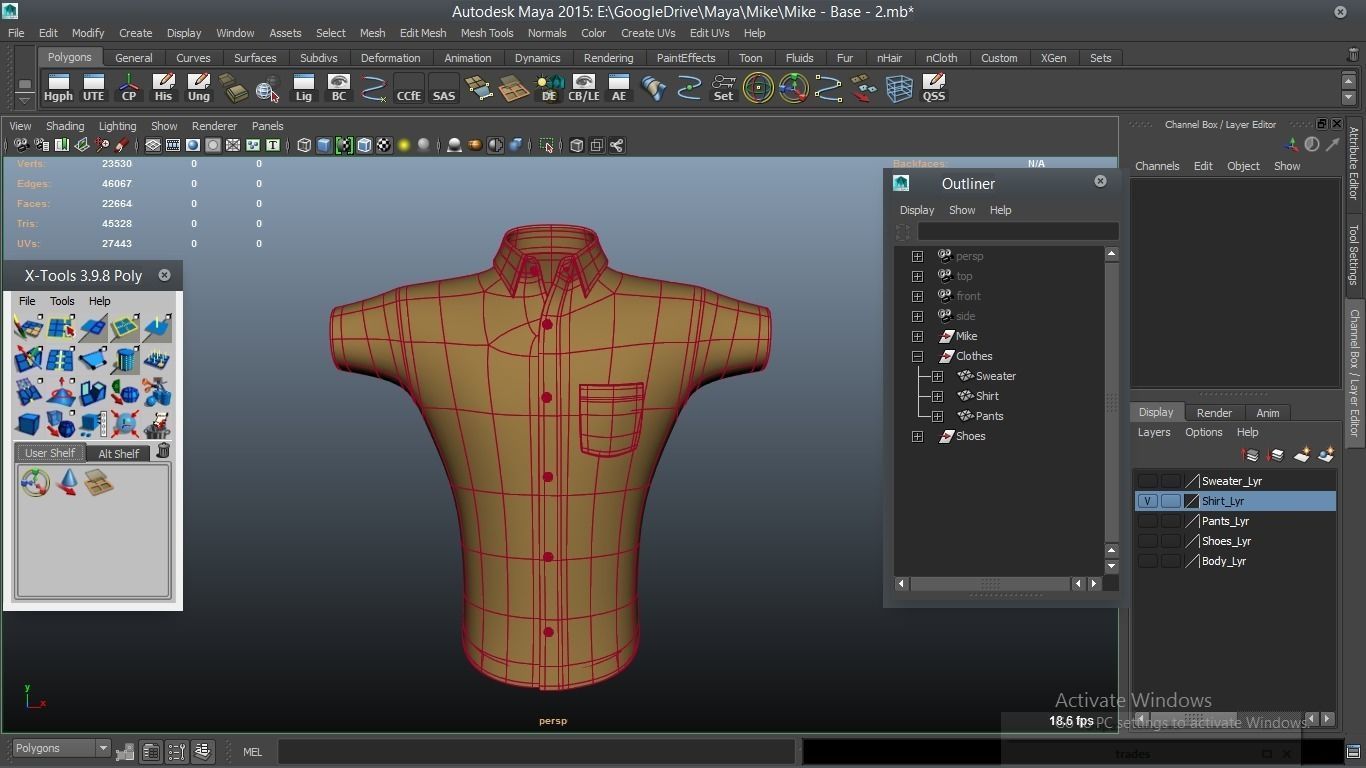1366x768 pixels.
Task: Open the Layers menu in Layer Editor
Action: pos(1154,432)
